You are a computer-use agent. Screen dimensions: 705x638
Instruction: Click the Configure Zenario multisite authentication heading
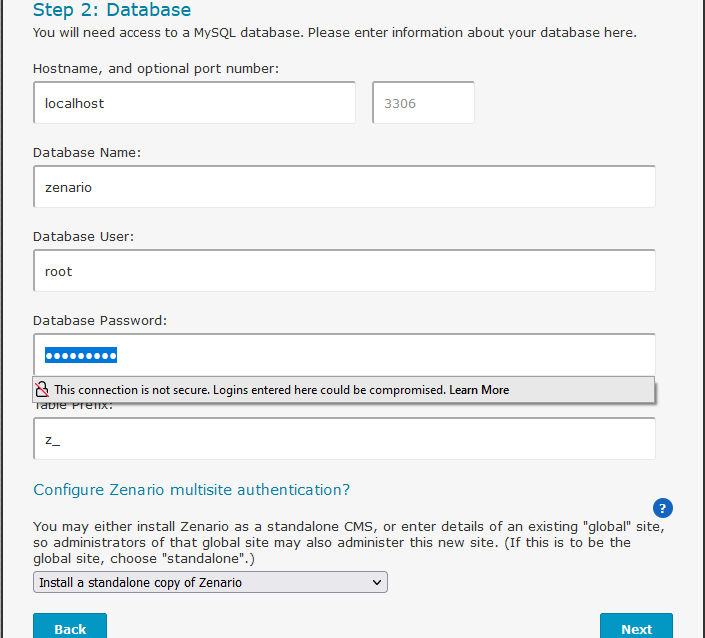pos(192,490)
